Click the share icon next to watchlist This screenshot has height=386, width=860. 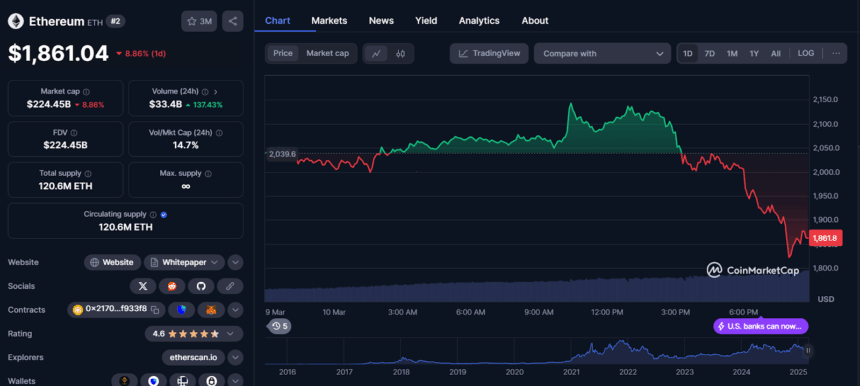point(233,21)
